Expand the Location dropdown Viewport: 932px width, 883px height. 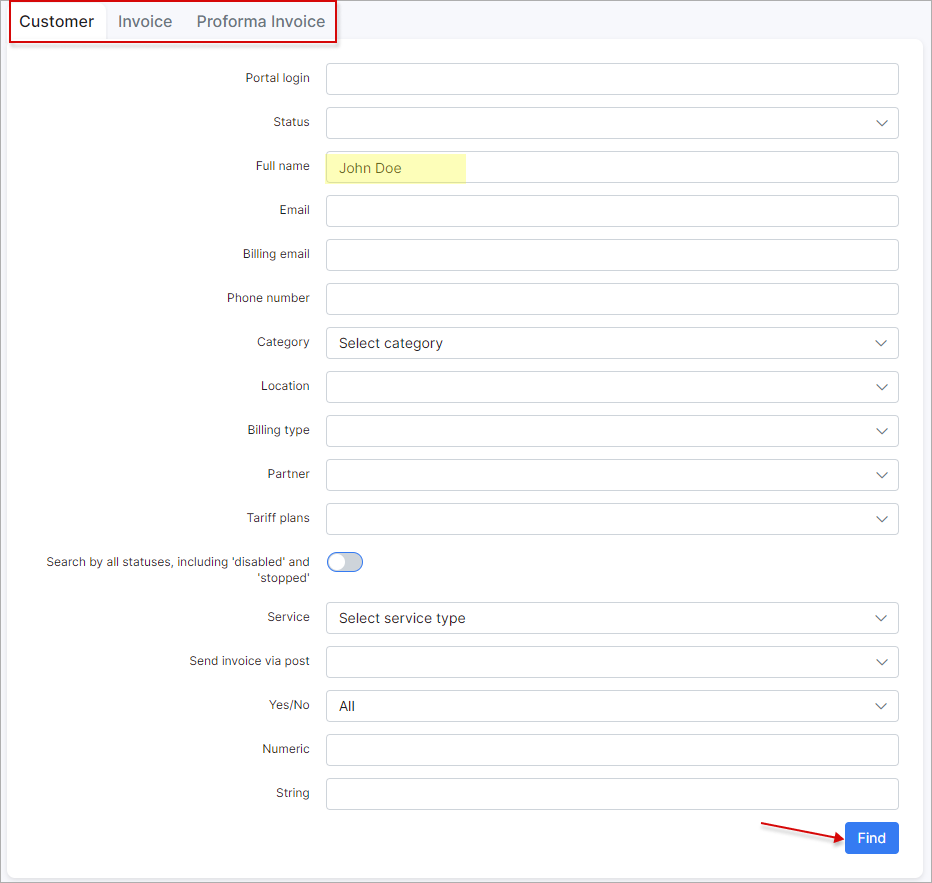tap(612, 387)
